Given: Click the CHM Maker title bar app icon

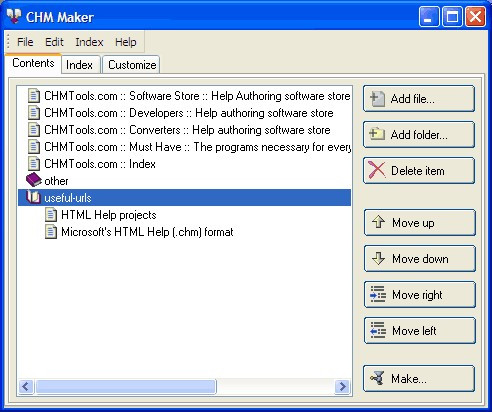Looking at the screenshot, I should [x=14, y=16].
